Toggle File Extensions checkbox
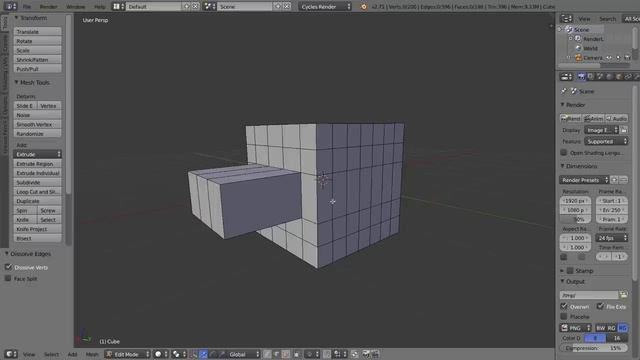Screen dimensions: 640x360 [x=600, y=306]
